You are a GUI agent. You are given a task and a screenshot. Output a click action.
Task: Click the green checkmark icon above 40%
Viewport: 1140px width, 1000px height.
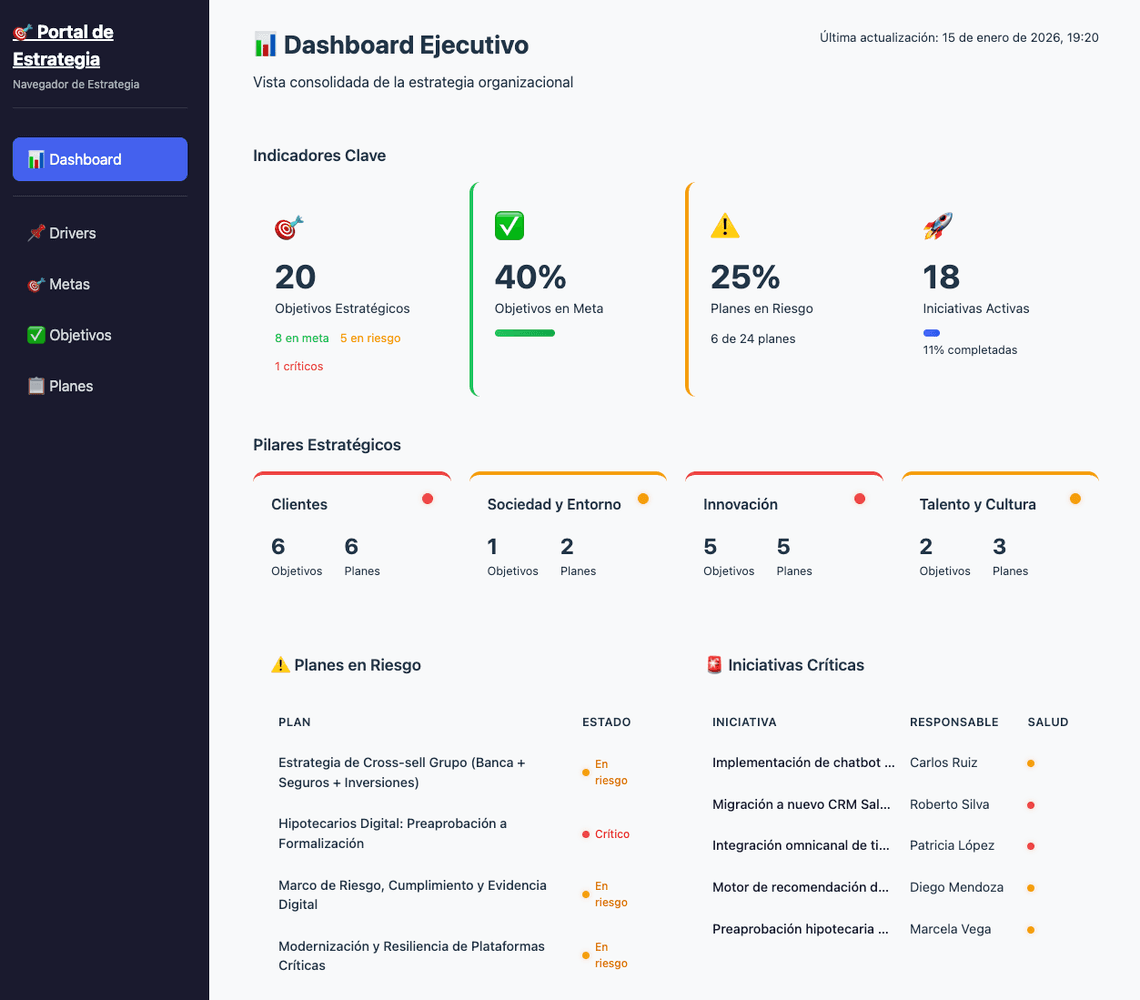[x=509, y=225]
